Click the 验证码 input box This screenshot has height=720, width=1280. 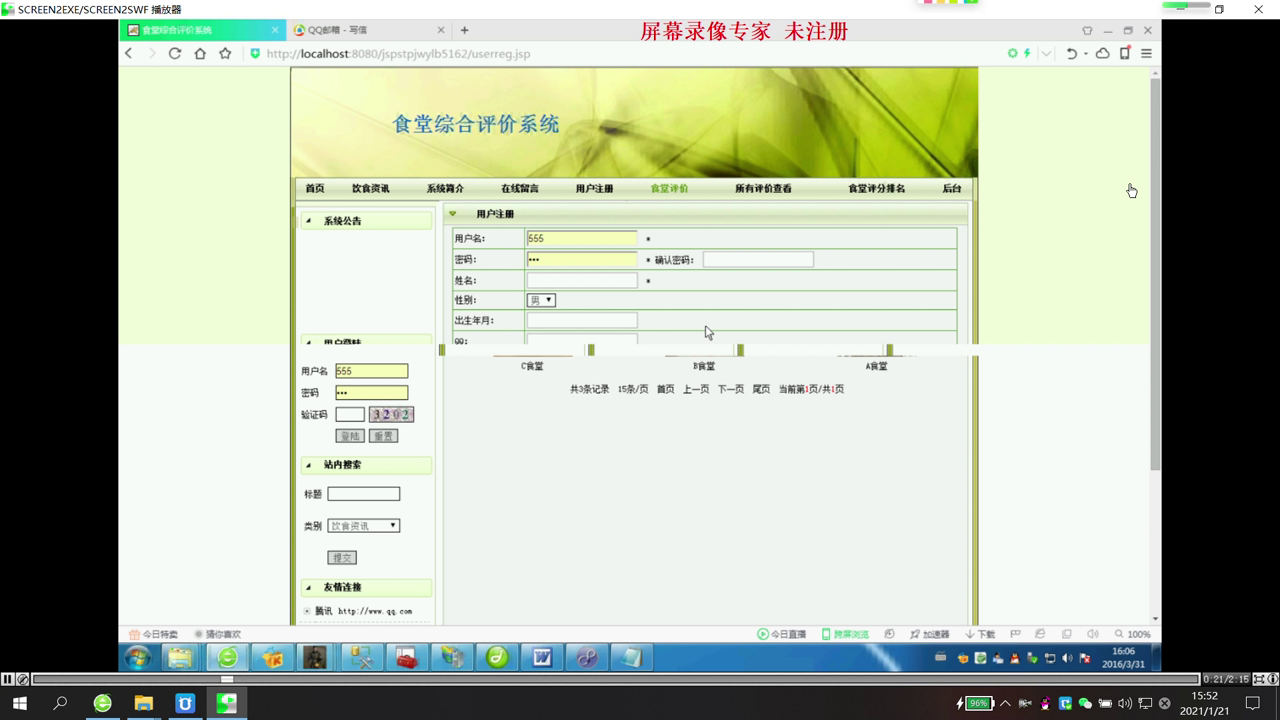point(350,414)
